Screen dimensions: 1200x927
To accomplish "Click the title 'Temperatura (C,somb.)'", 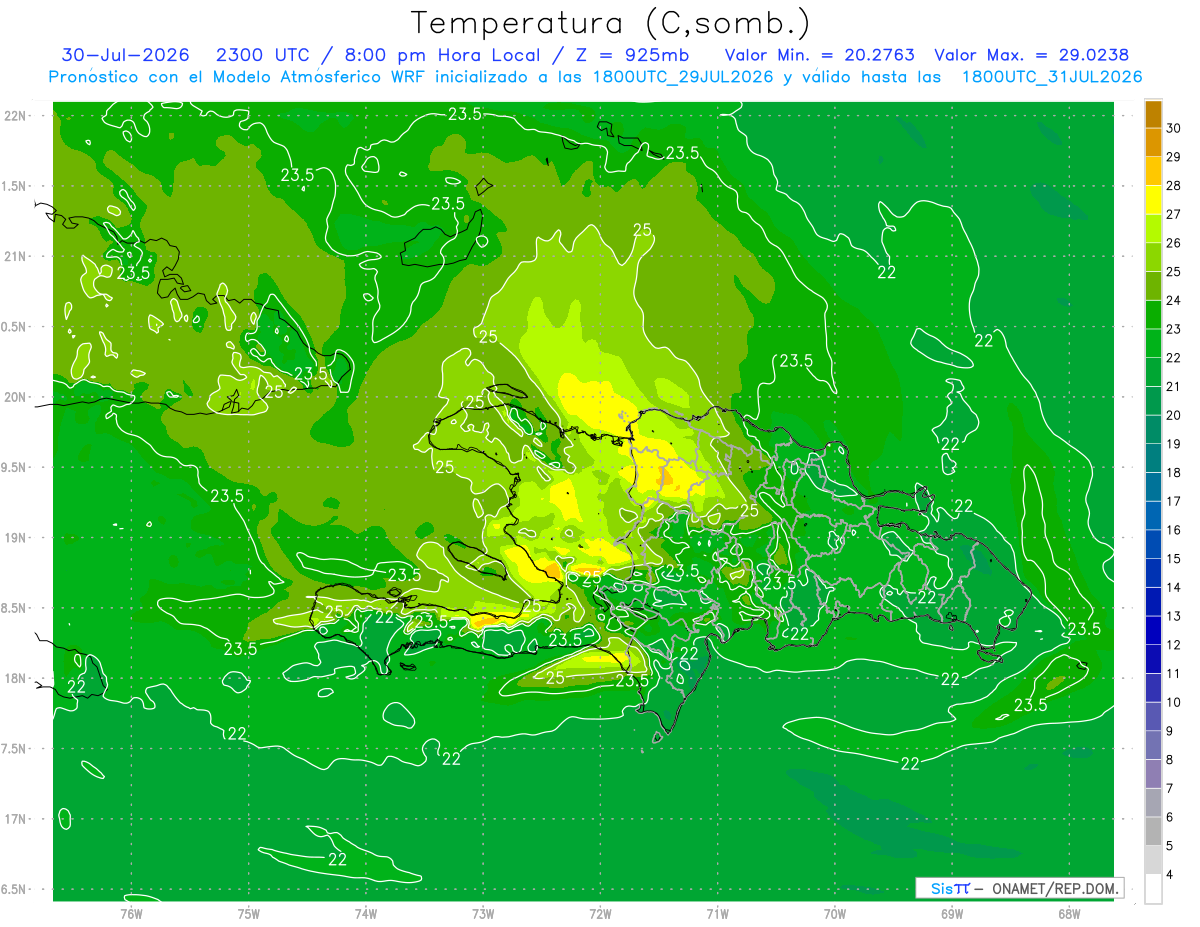I will [x=610, y=23].
